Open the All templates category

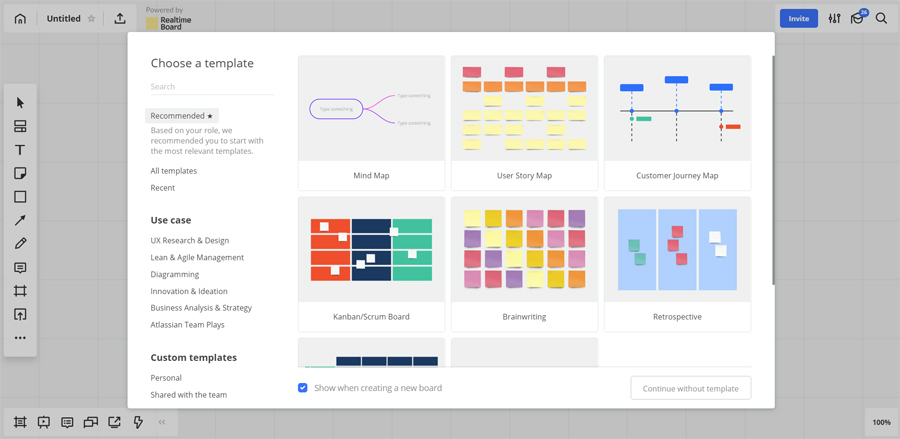[x=174, y=171]
